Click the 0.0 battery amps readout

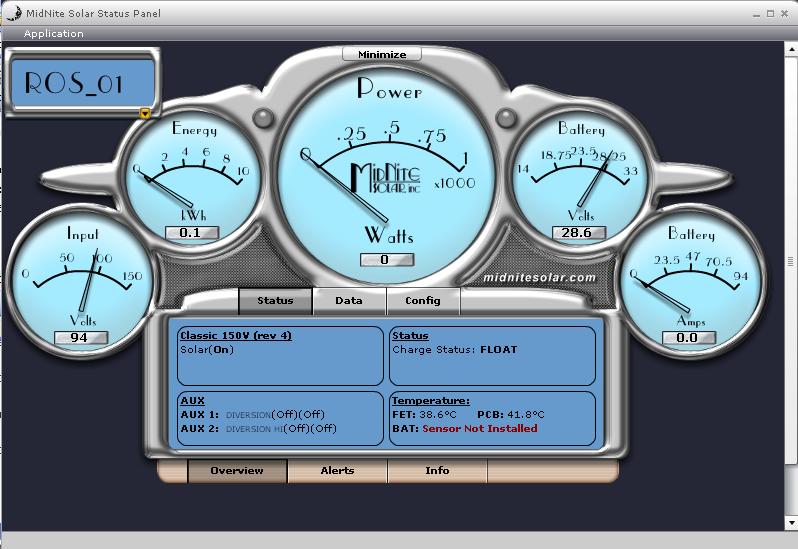point(689,338)
